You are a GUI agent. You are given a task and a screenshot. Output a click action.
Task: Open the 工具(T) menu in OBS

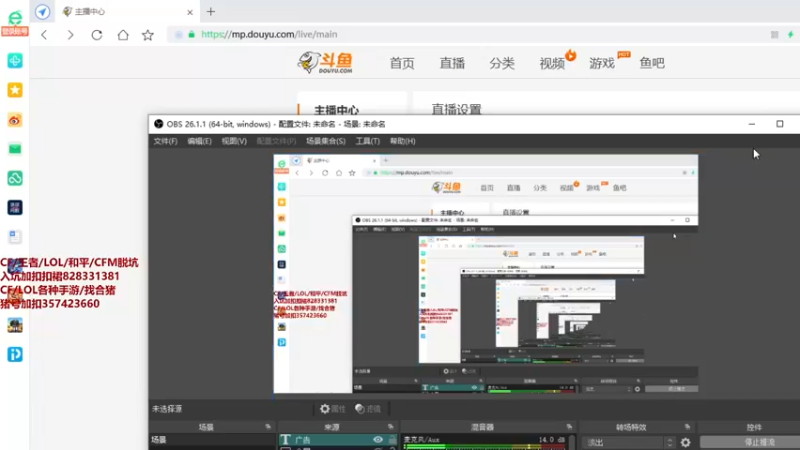[367, 141]
